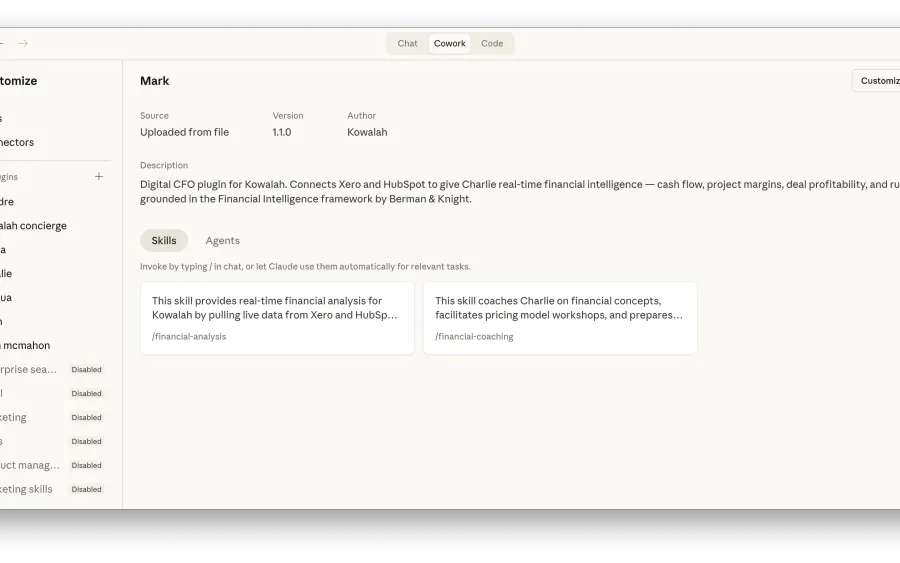Select the concierge plugin in sidebar
This screenshot has height=563, width=900.
click(x=33, y=226)
